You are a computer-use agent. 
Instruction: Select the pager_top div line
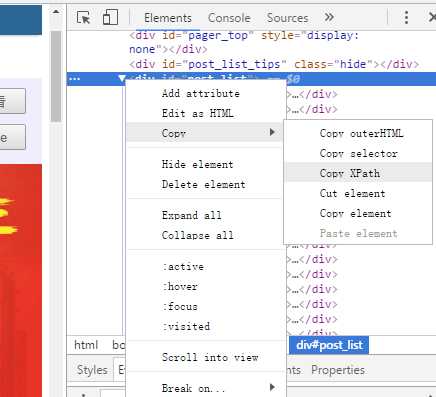(x=244, y=42)
